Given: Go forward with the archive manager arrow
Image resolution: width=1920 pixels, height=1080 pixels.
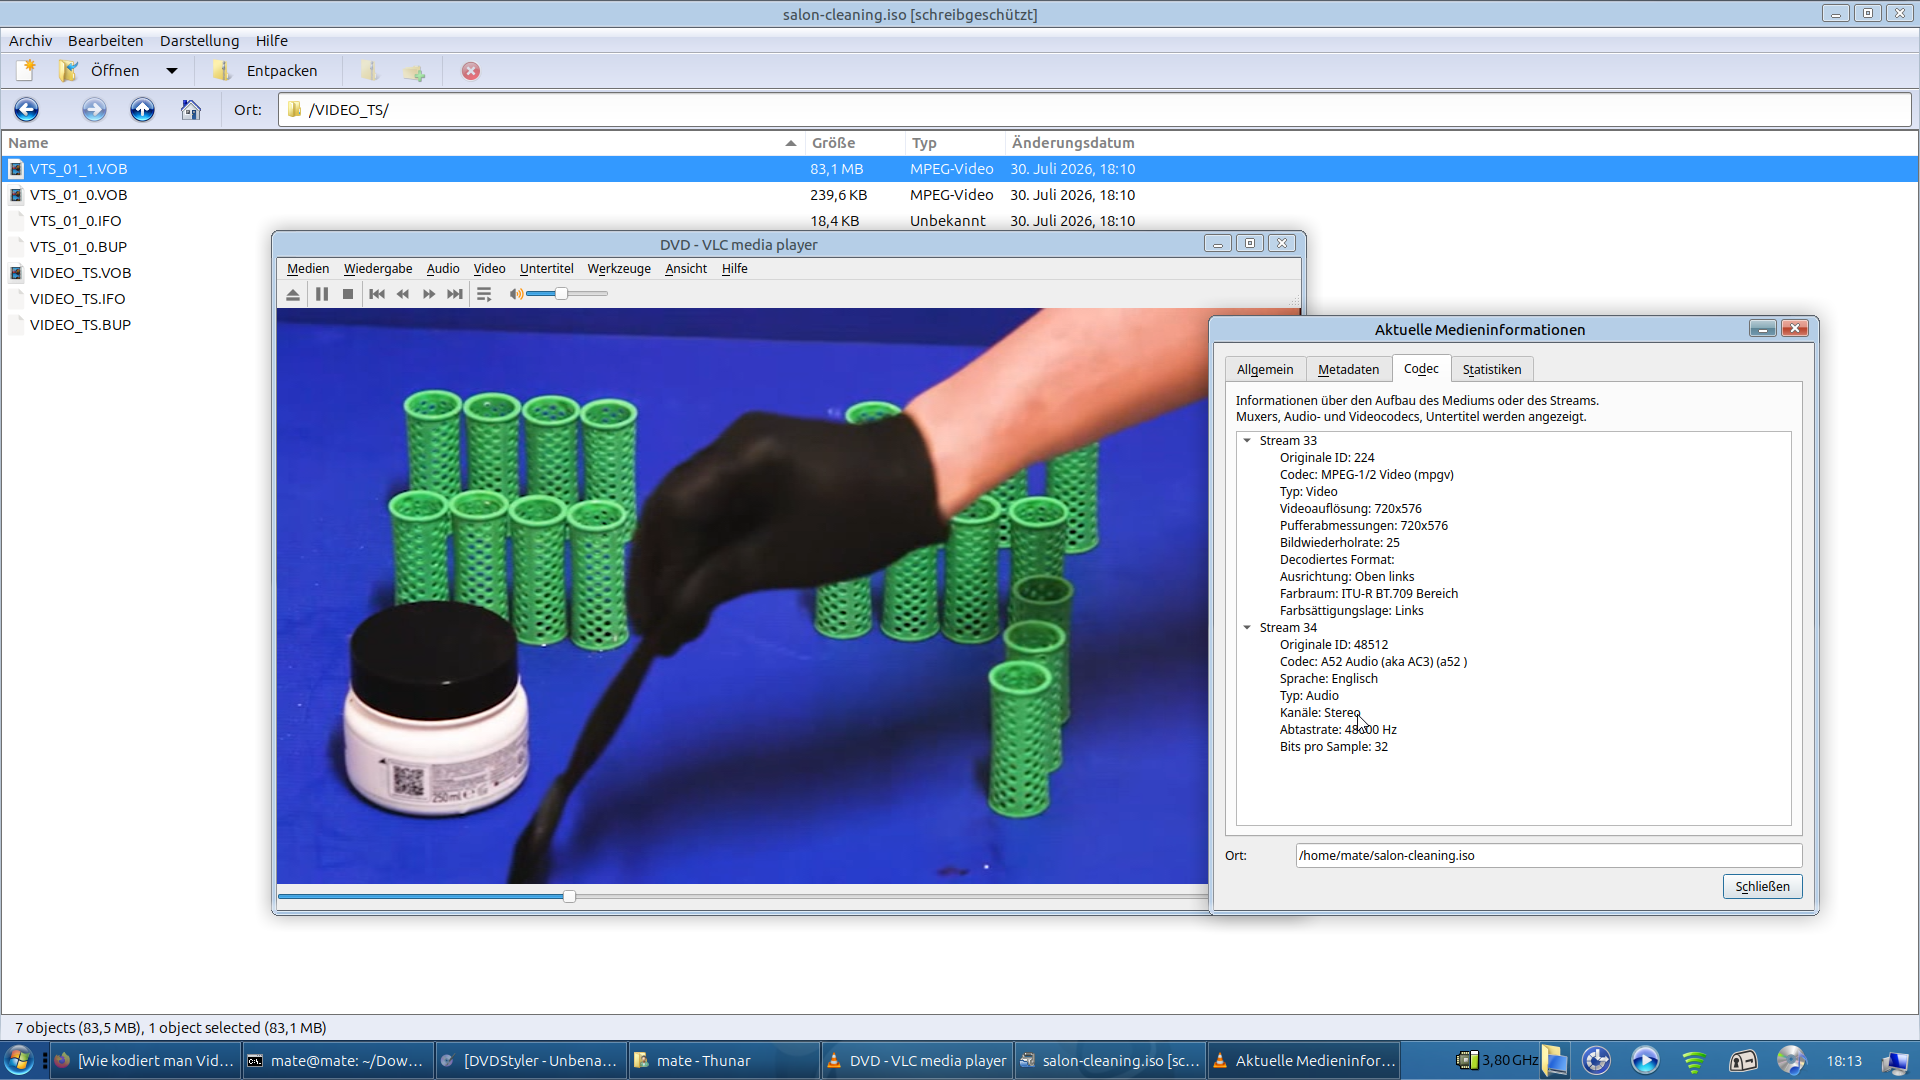Looking at the screenshot, I should [x=94, y=110].
